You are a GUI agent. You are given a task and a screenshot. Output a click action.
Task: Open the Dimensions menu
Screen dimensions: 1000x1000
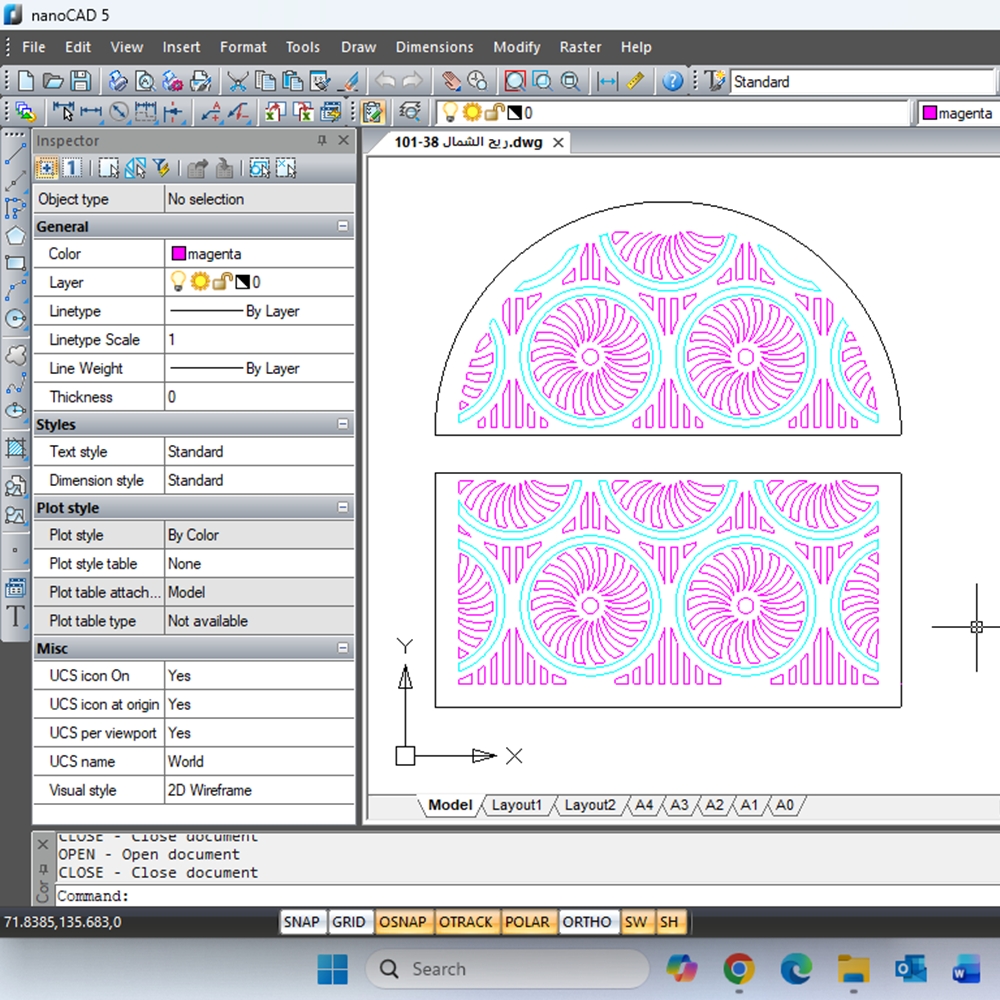(434, 47)
